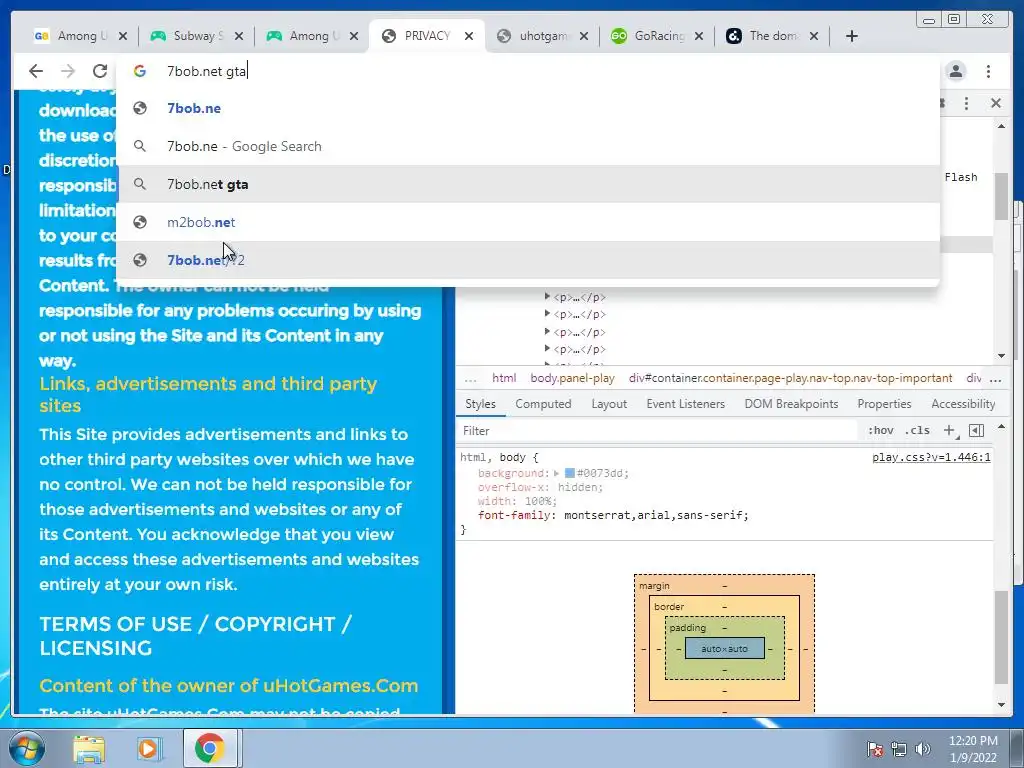The width and height of the screenshot is (1024, 768).
Task: Open a new browser tab
Action: 852,36
